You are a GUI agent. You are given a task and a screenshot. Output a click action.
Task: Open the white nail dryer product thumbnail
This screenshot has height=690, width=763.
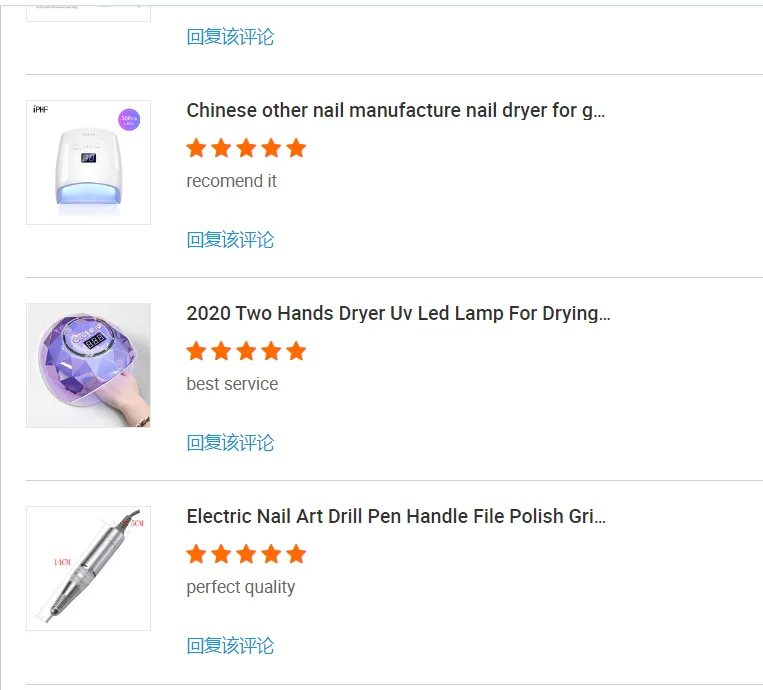coord(88,162)
